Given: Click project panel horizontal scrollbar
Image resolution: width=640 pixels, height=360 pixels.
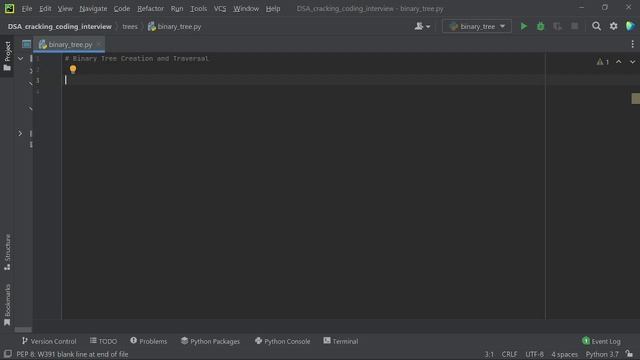Looking at the screenshot, I should [23, 329].
